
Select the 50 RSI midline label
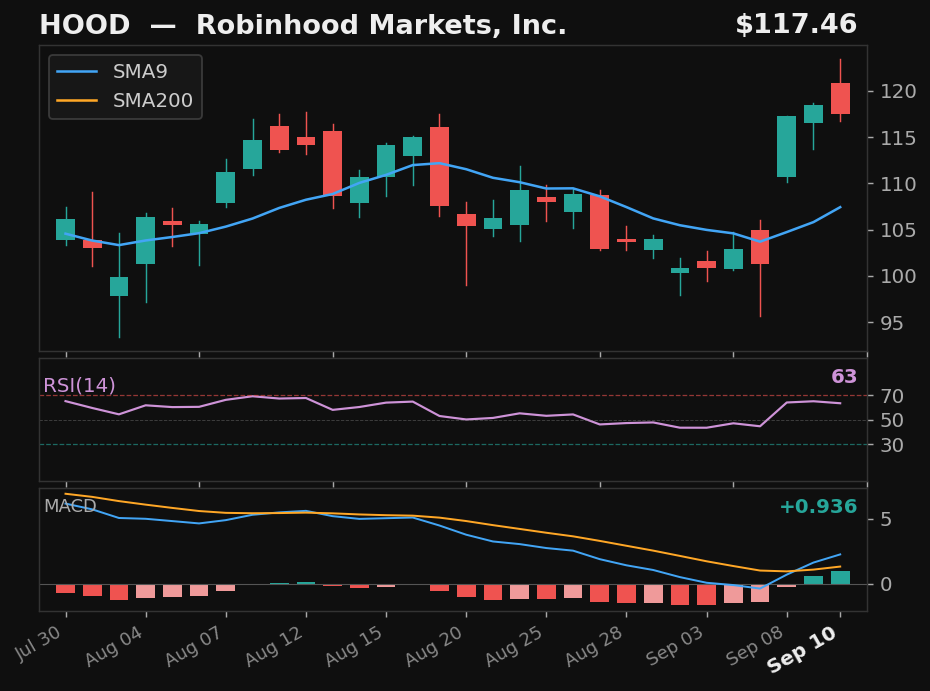point(892,421)
